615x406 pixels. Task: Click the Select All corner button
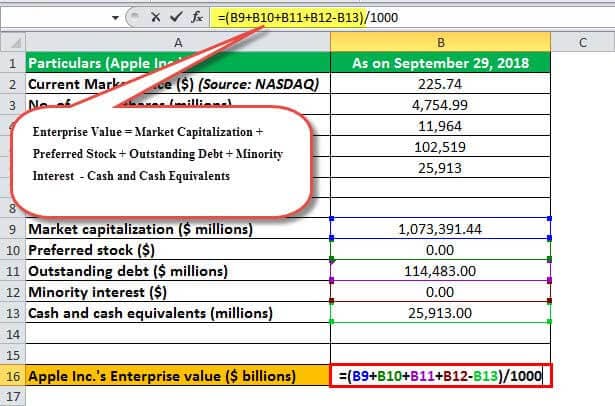pyautogui.click(x=11, y=41)
